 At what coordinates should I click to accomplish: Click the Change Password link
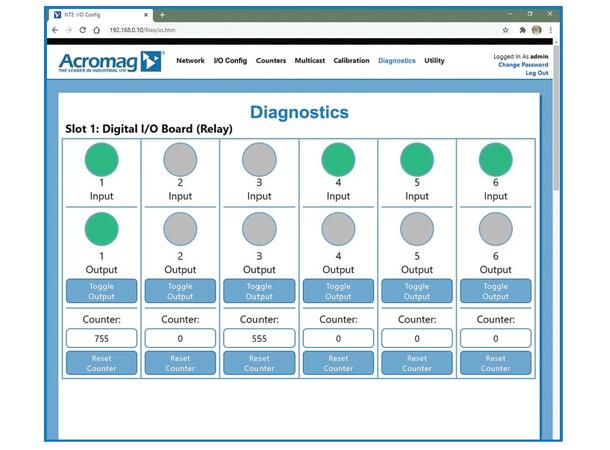522,65
